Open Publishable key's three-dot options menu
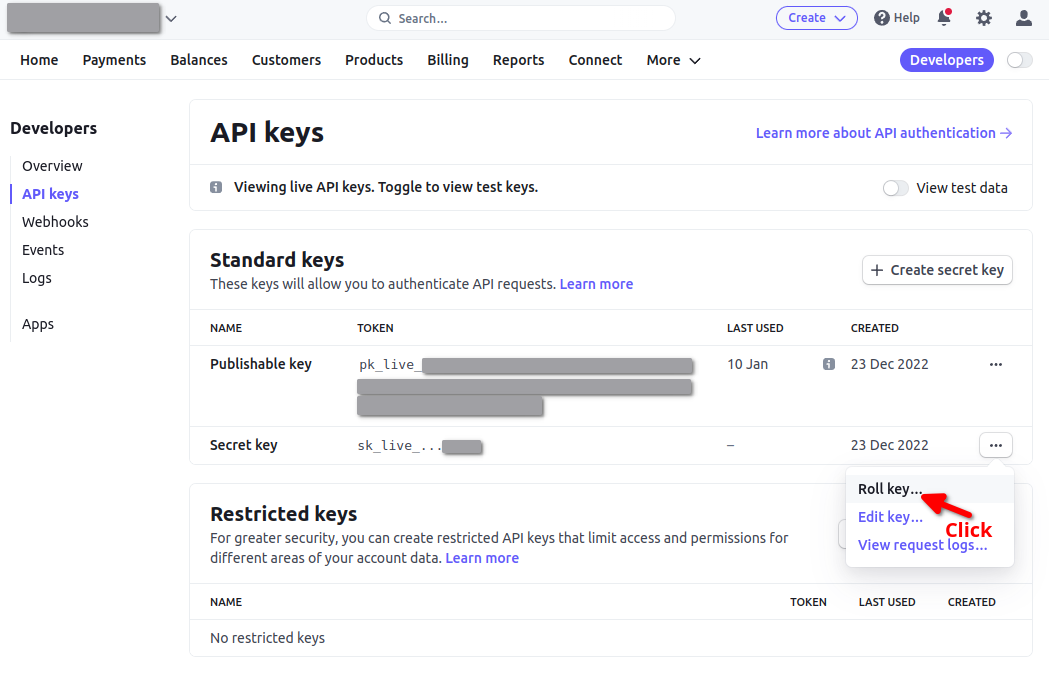The height and width of the screenshot is (680, 1049). 995,364
